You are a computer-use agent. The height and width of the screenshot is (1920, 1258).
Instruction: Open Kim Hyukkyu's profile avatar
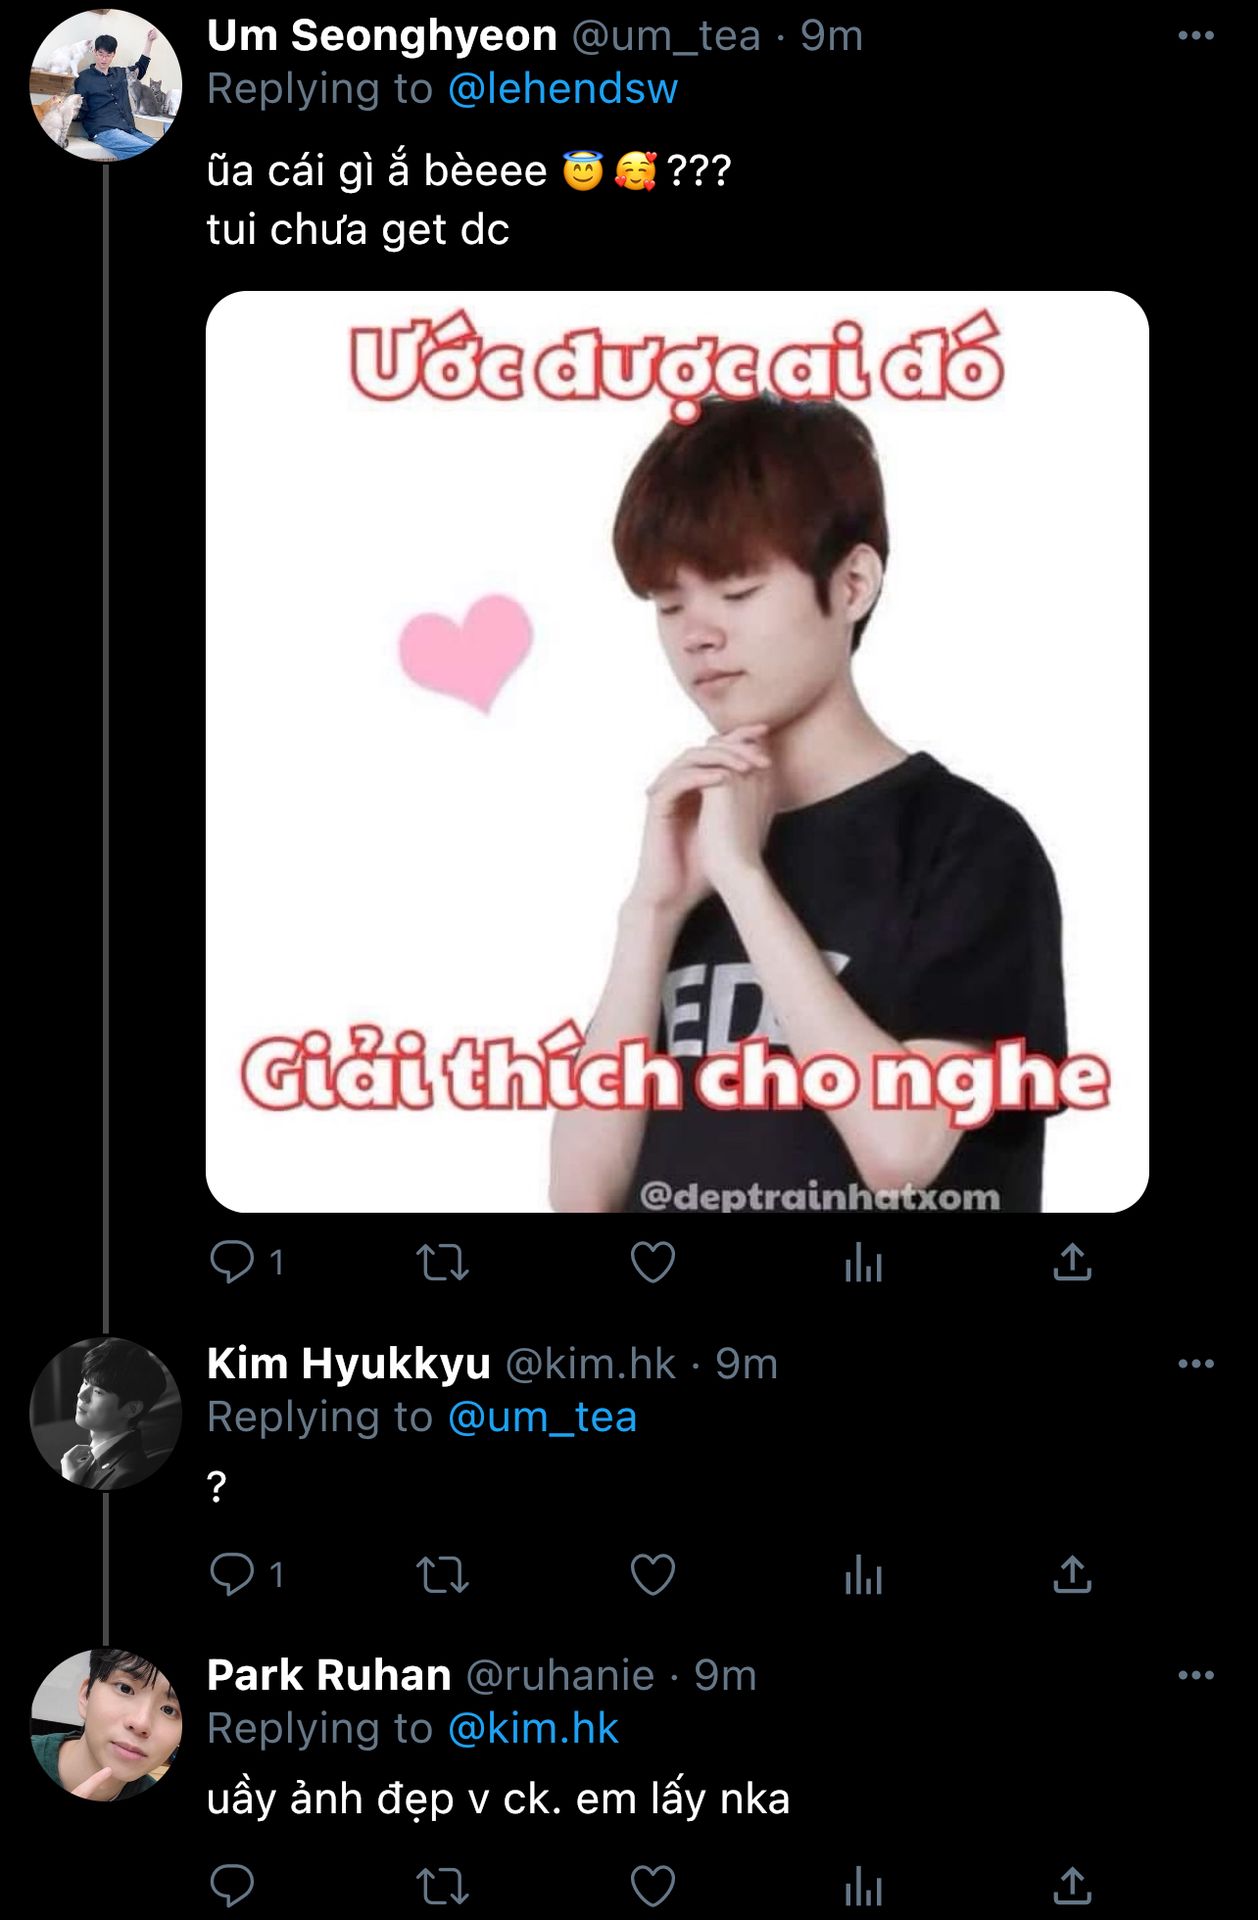tap(106, 1413)
